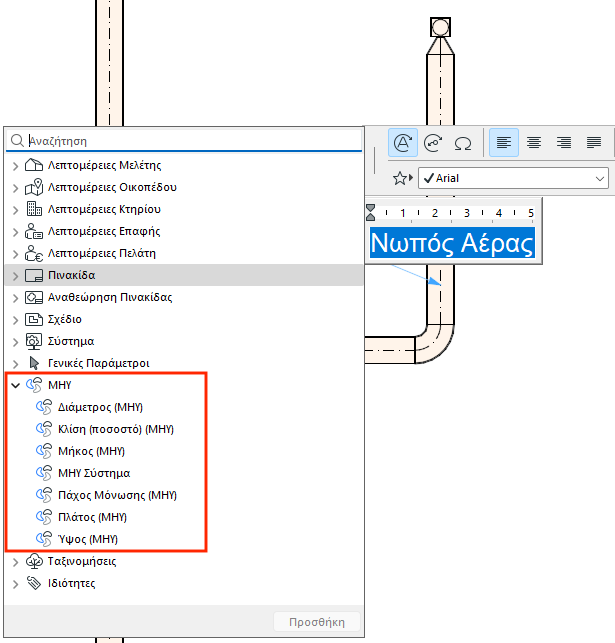
Task: Open the favorites star menu
Action: click(x=402, y=178)
